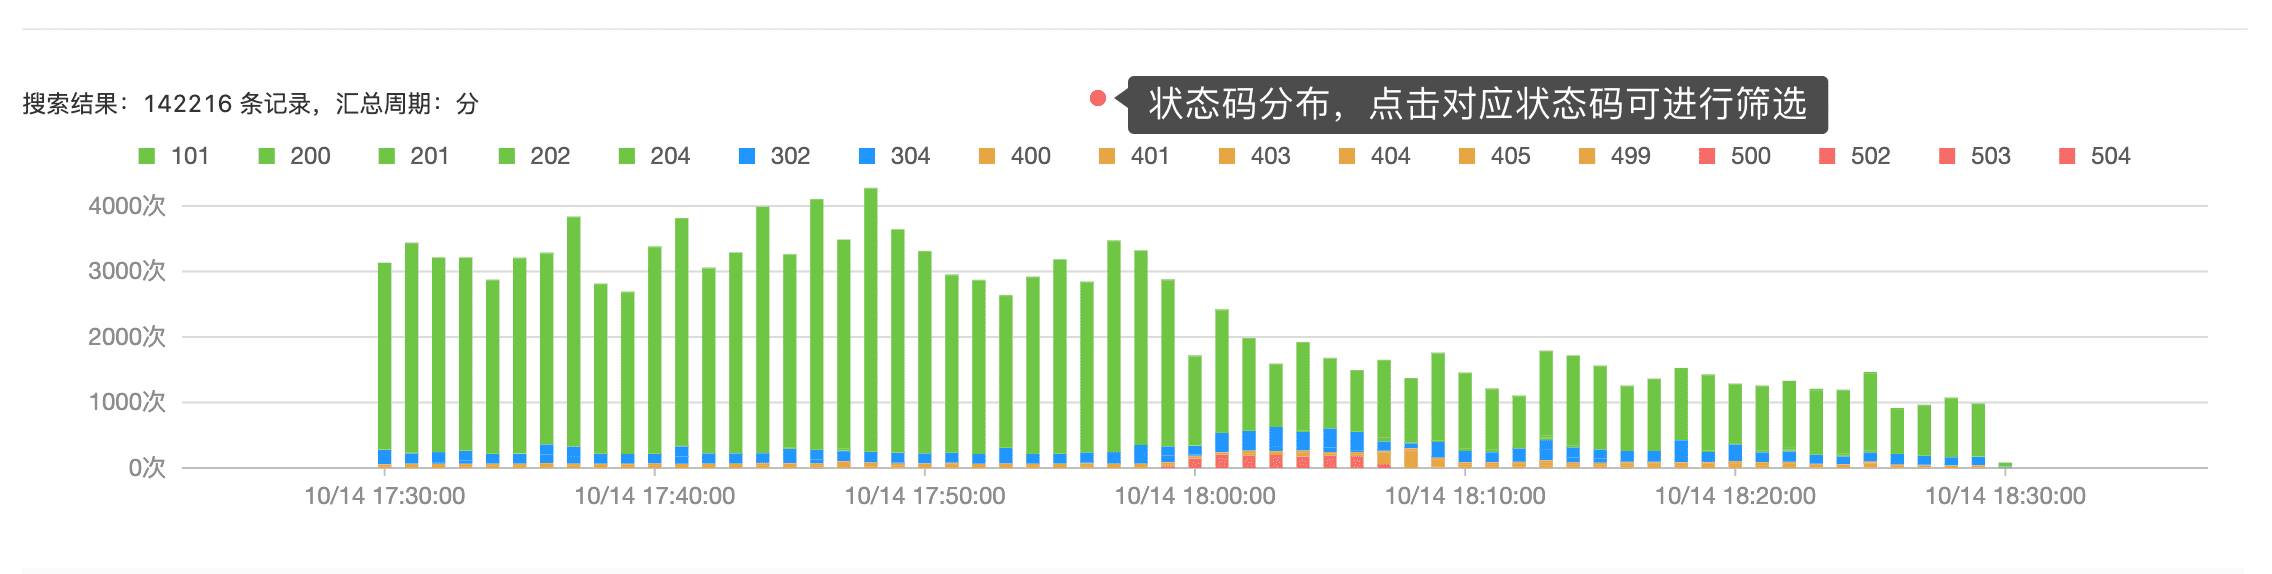Click the tallest bar near 17:48
Viewport: 2272px width, 574px height.
point(871,328)
